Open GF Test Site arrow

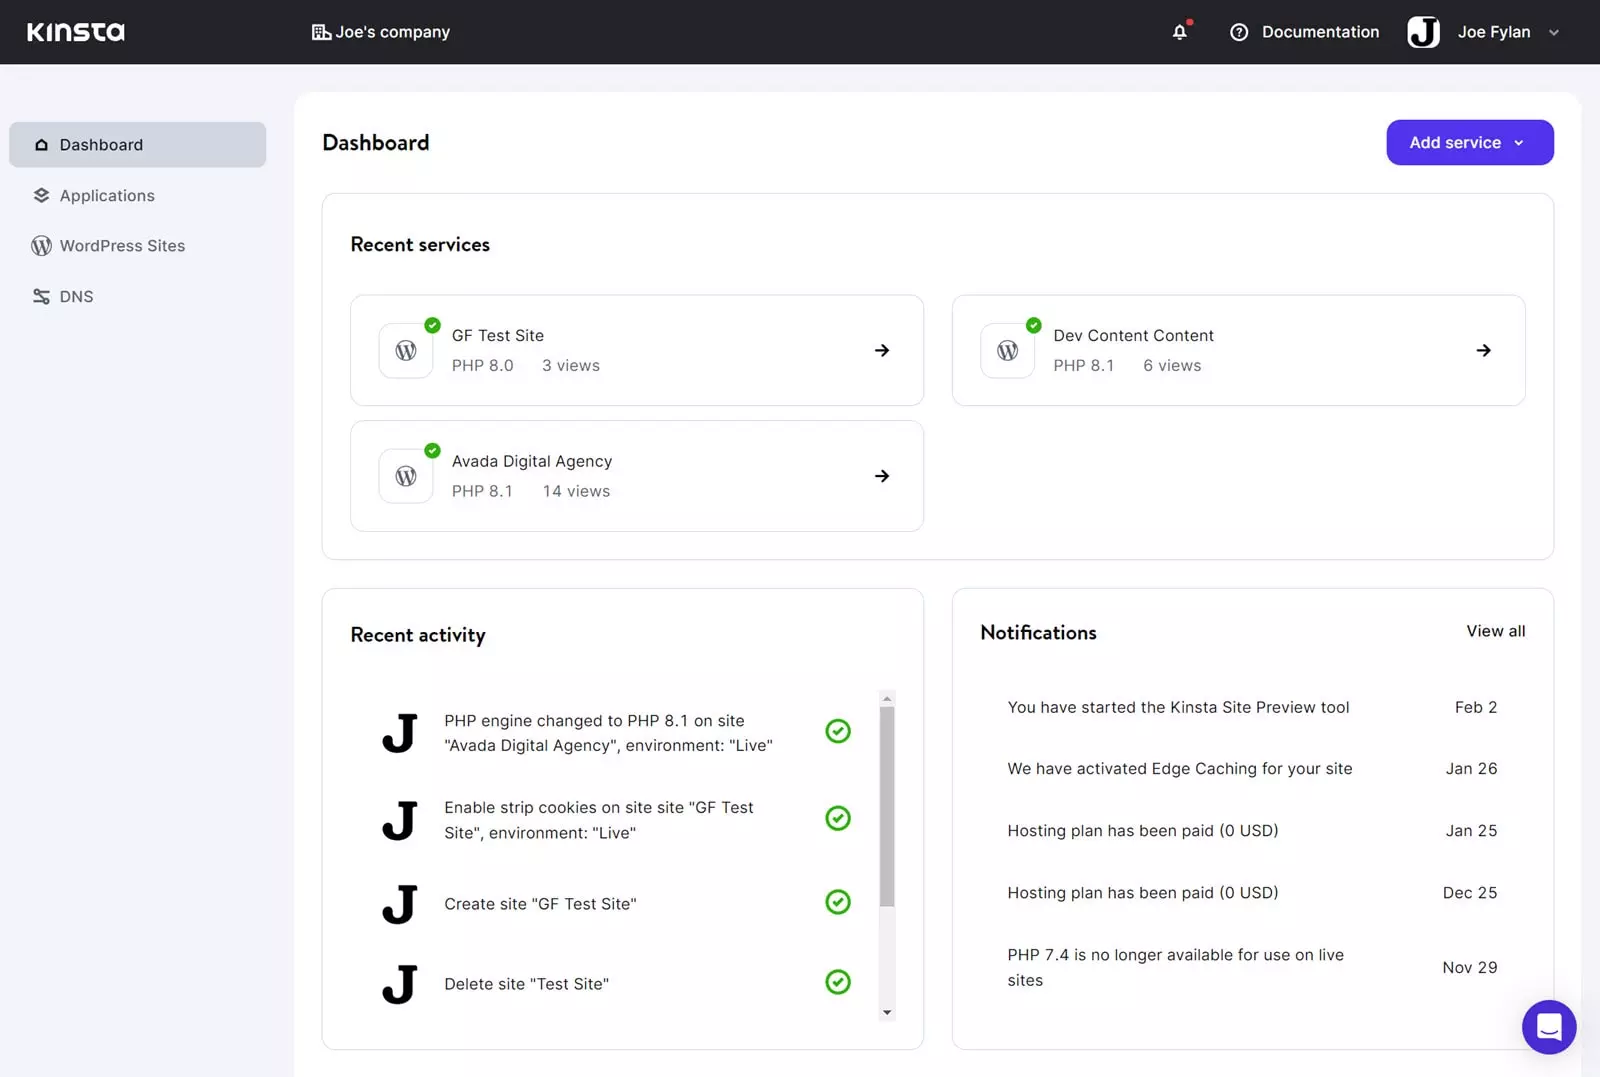click(882, 350)
